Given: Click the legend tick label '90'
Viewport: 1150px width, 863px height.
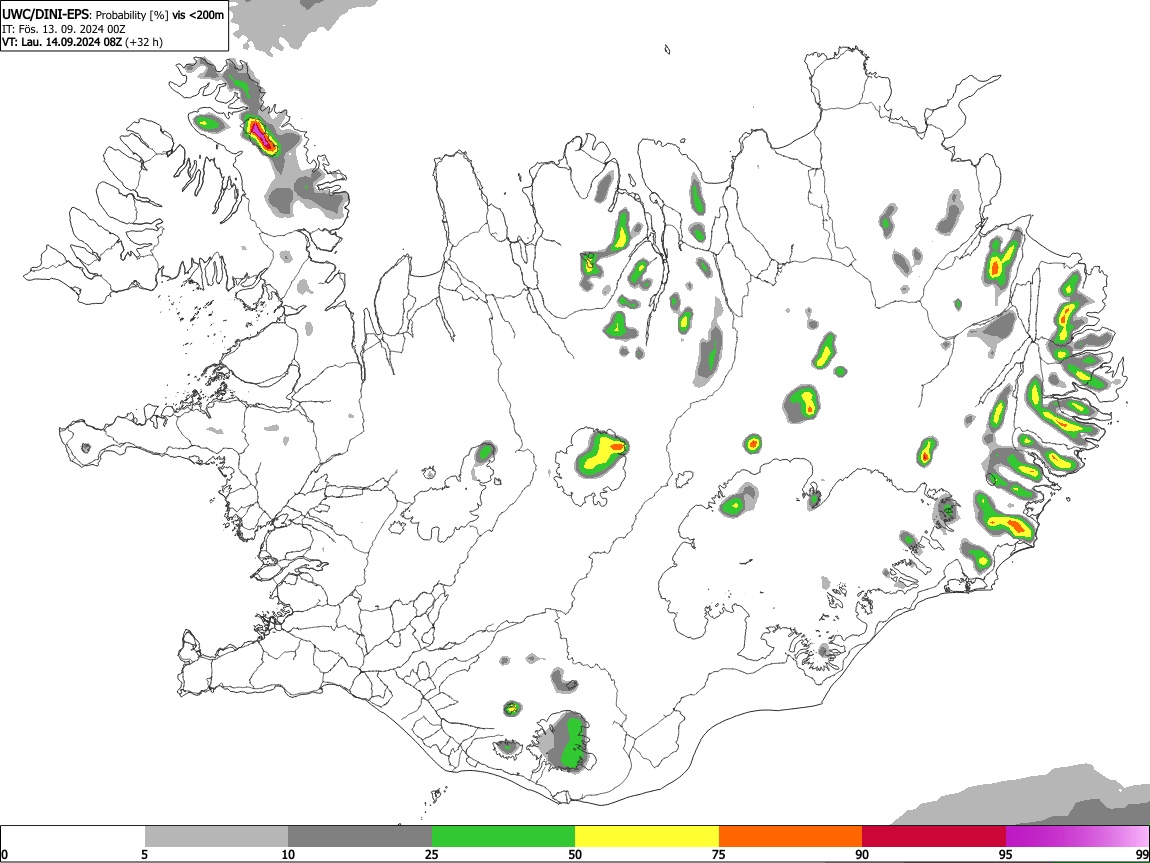Looking at the screenshot, I should point(862,855).
